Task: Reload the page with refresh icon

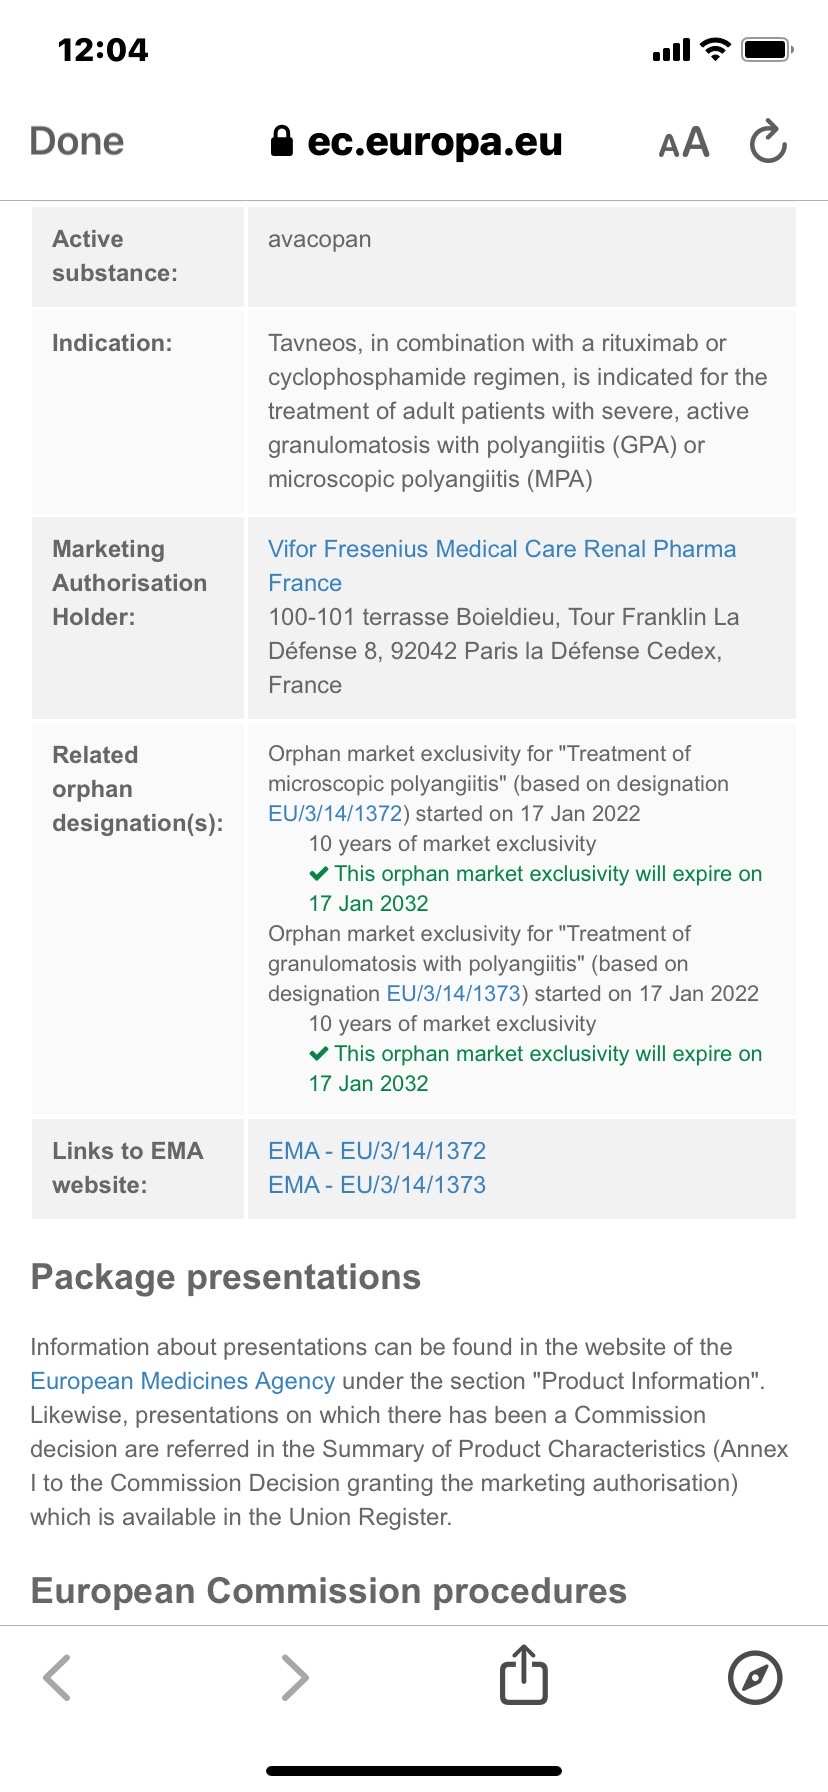Action: pyautogui.click(x=768, y=141)
